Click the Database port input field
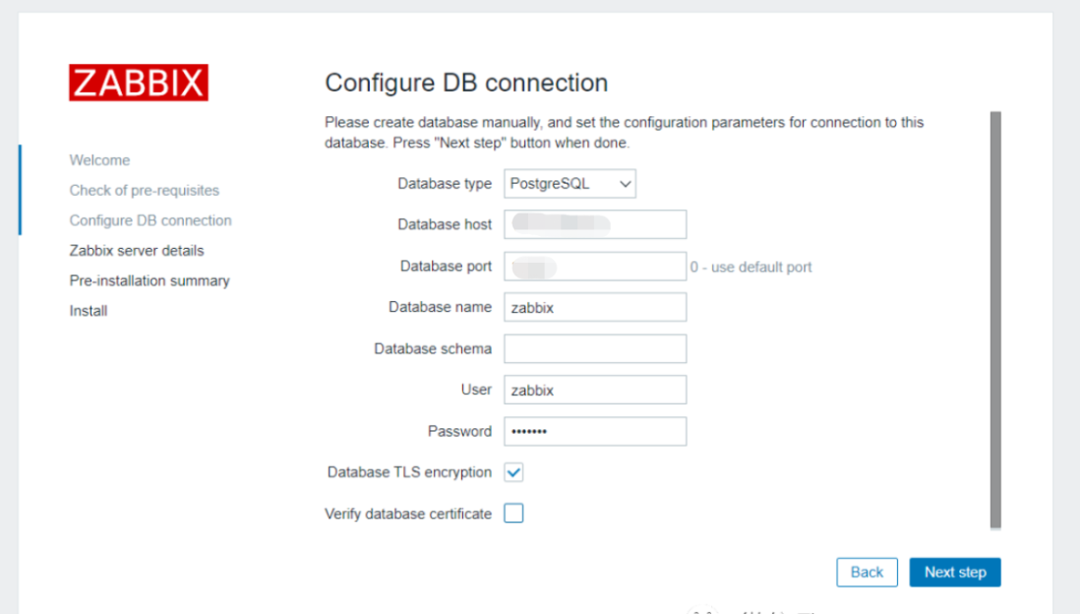The width and height of the screenshot is (1080, 614). pos(595,266)
